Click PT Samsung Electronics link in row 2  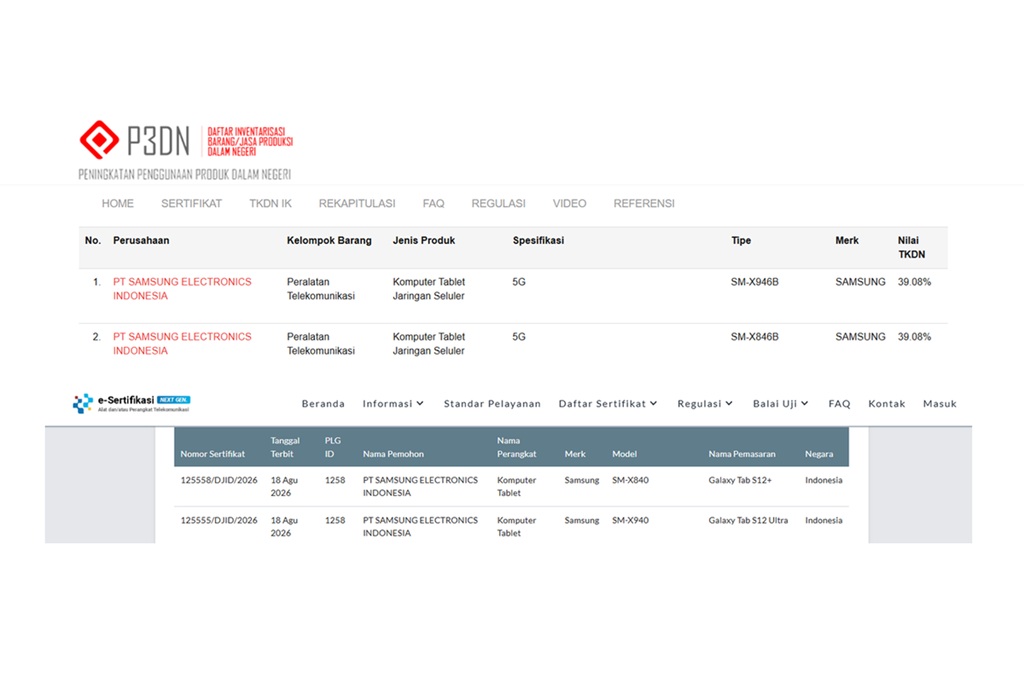pyautogui.click(x=182, y=344)
